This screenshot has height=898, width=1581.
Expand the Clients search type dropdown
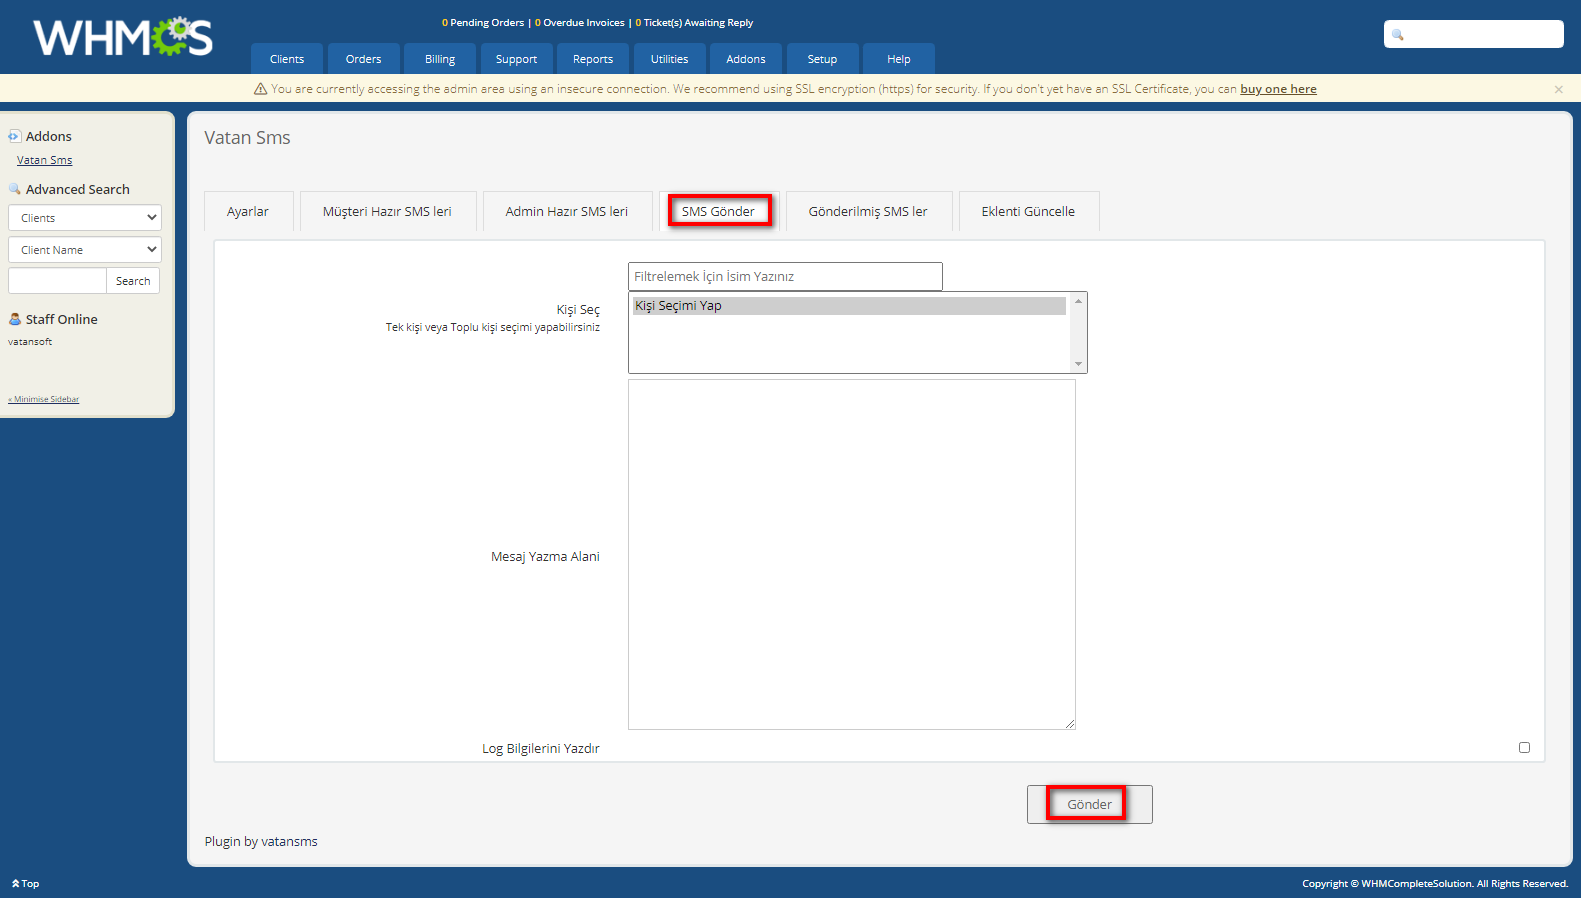tap(85, 218)
